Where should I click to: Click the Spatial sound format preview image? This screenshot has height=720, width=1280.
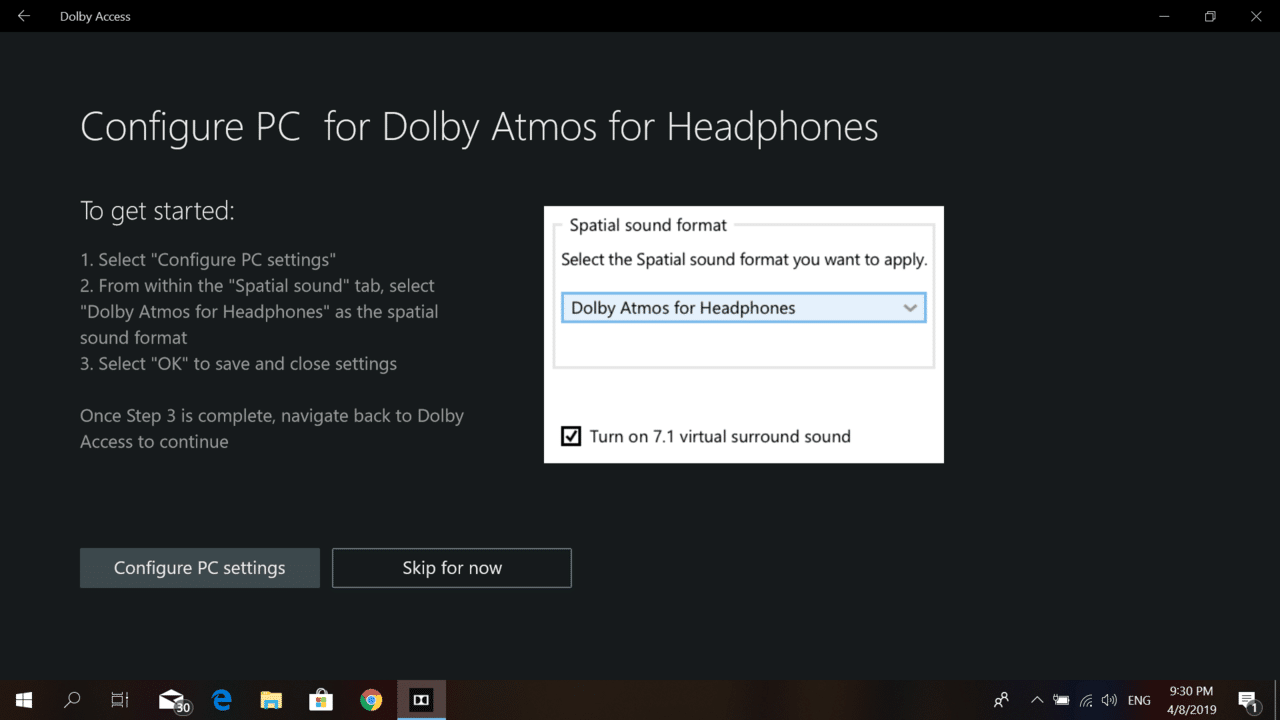[744, 334]
